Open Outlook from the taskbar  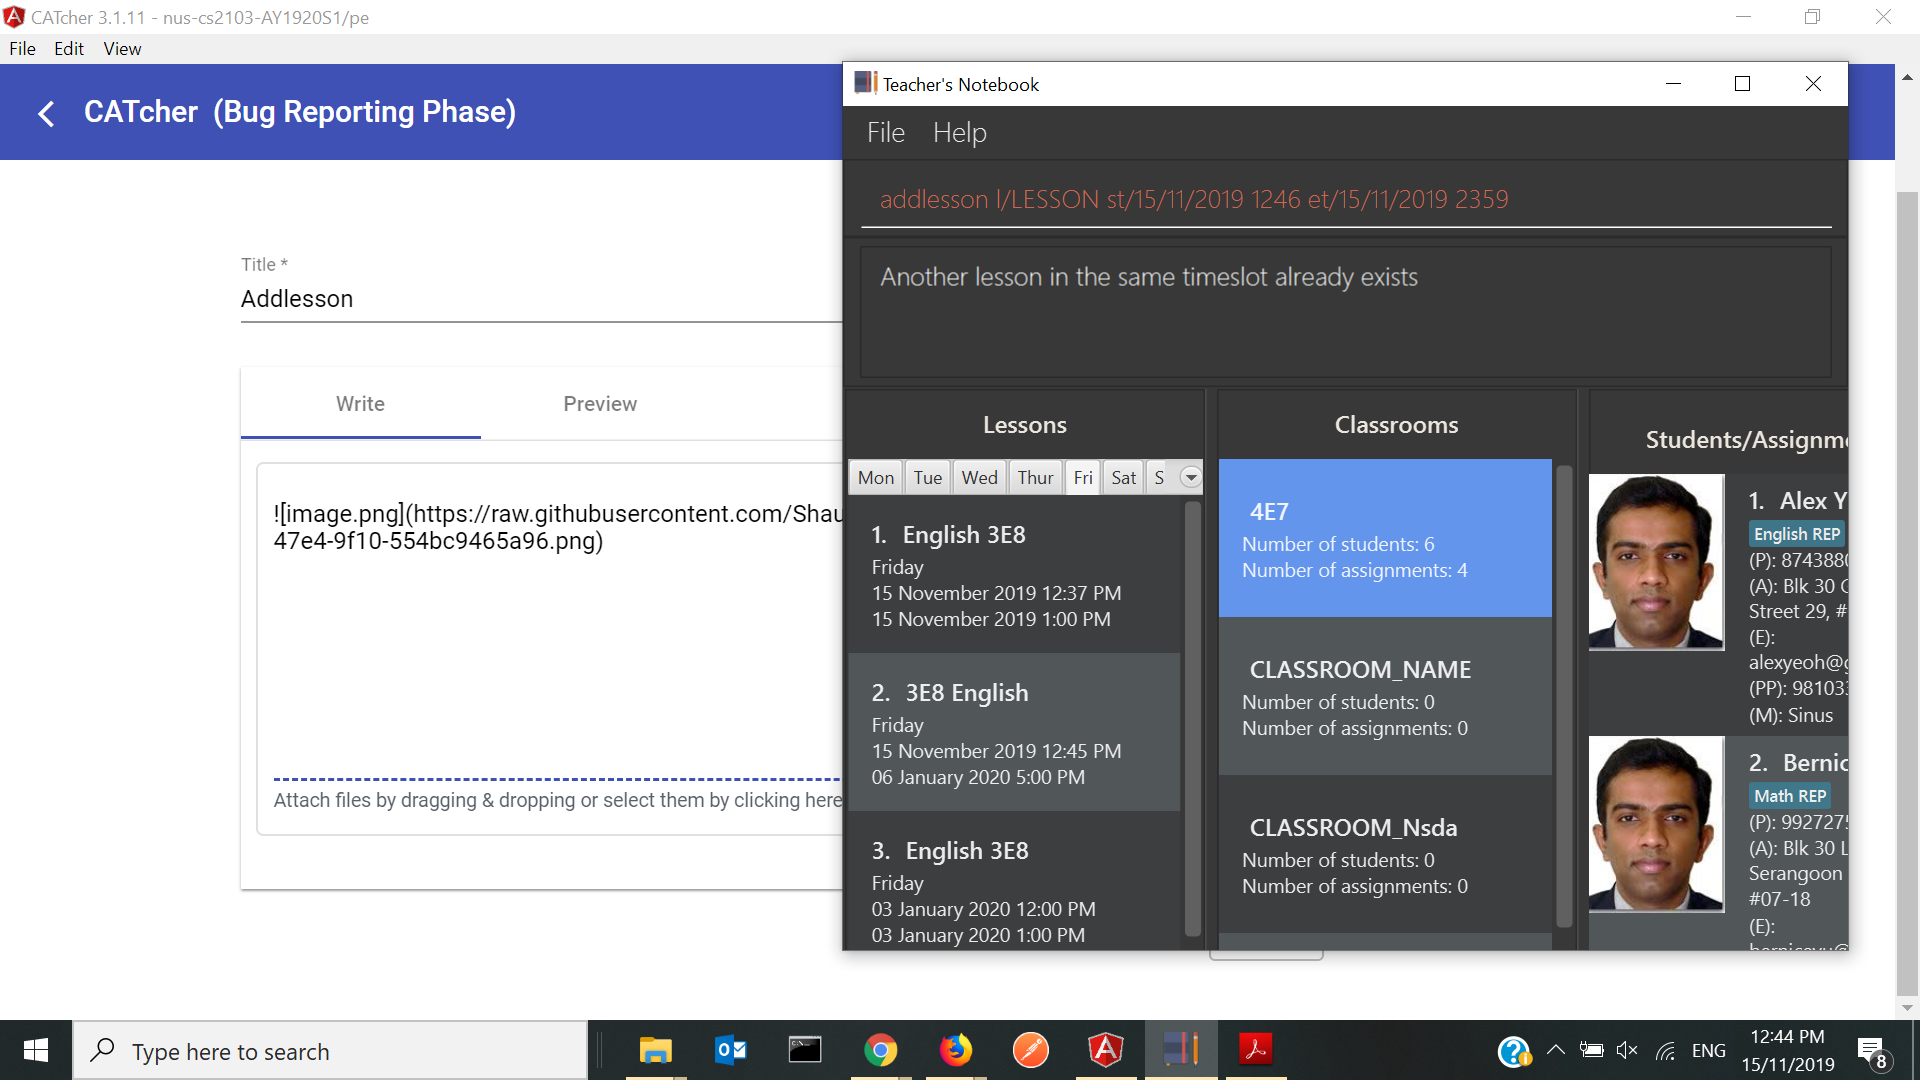[x=731, y=1050]
